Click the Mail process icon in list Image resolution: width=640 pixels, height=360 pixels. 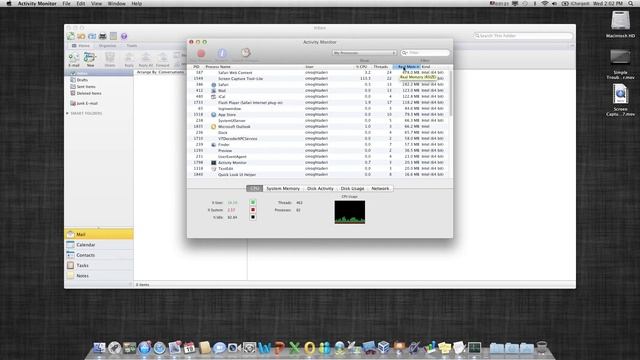(x=213, y=91)
